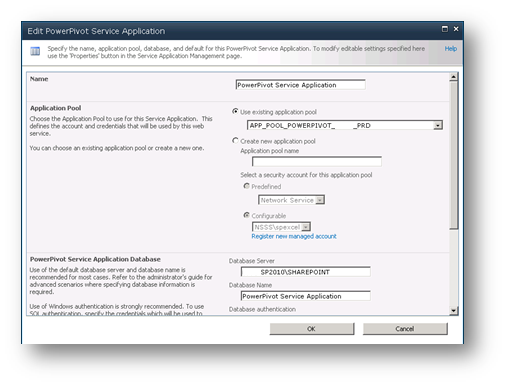Click PowerPivot Service Application Database heading
Screen dimensions: 506x386
click(95, 259)
